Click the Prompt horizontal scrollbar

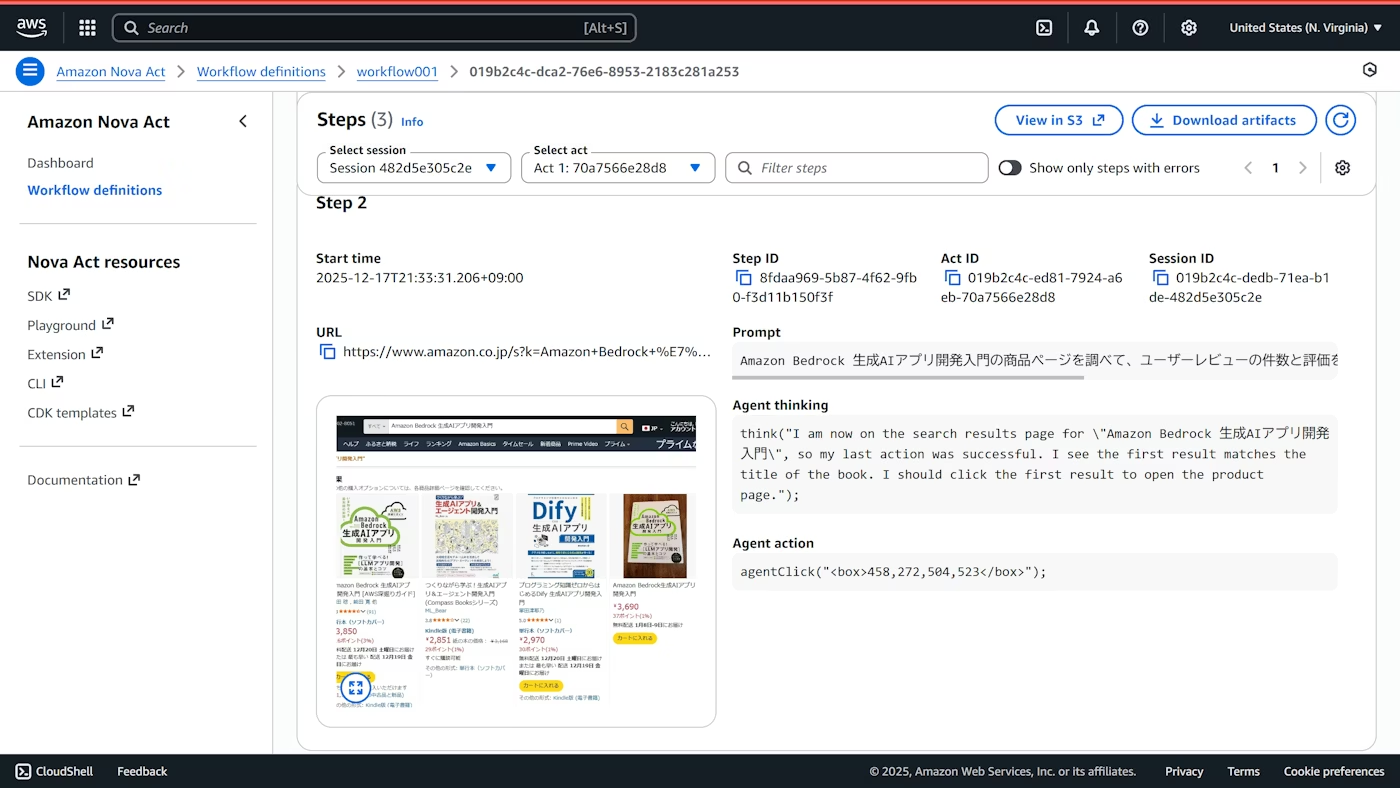908,377
